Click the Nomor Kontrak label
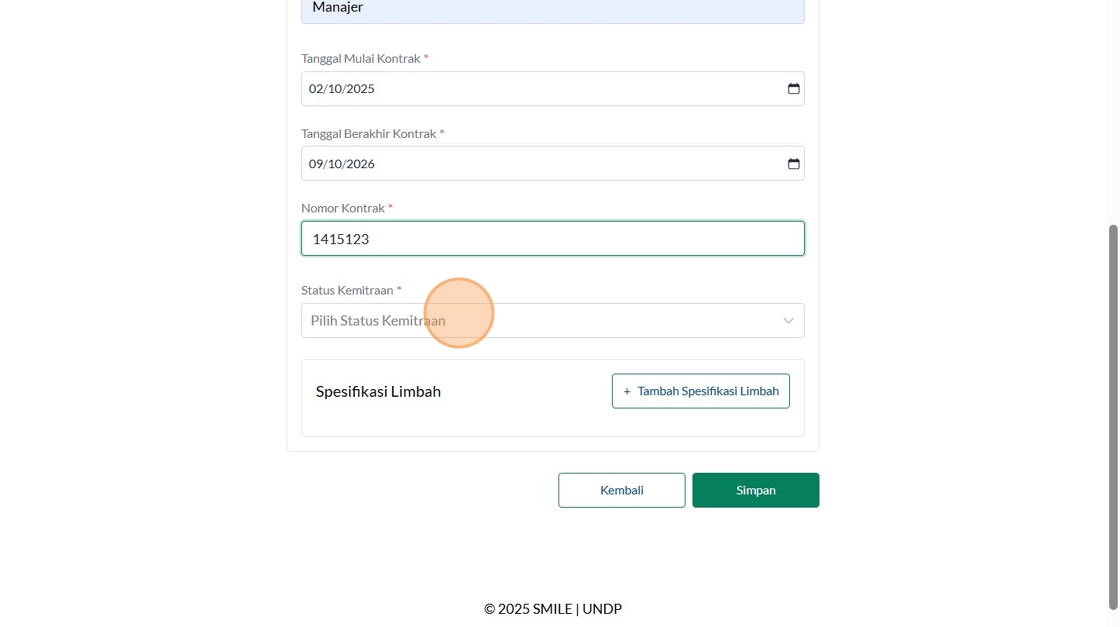Screen dimensions: 1120x627 (343, 208)
